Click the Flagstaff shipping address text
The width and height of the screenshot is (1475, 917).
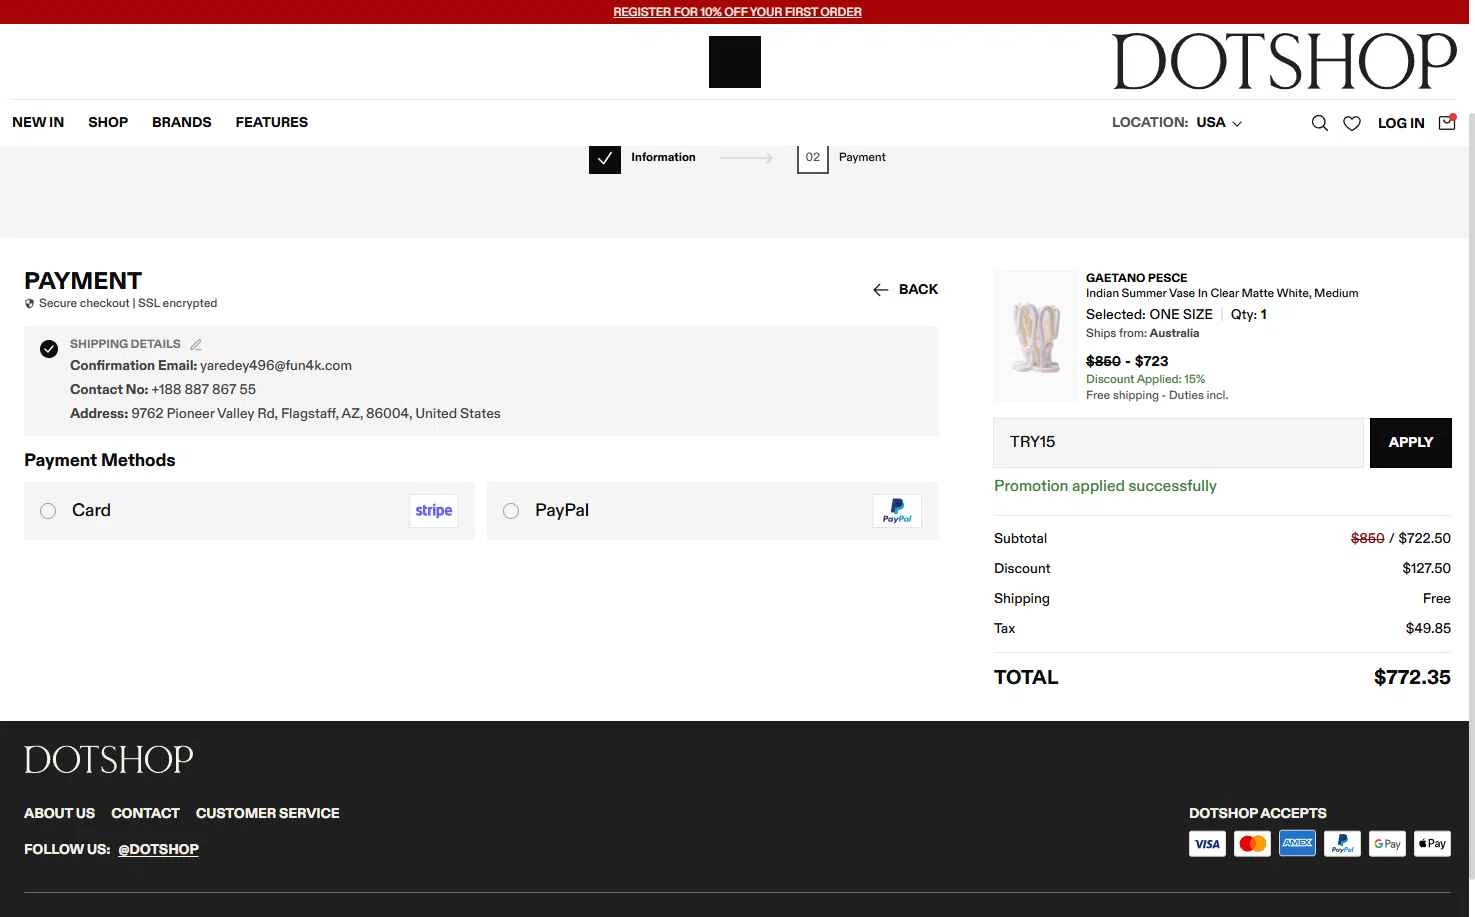(x=316, y=413)
